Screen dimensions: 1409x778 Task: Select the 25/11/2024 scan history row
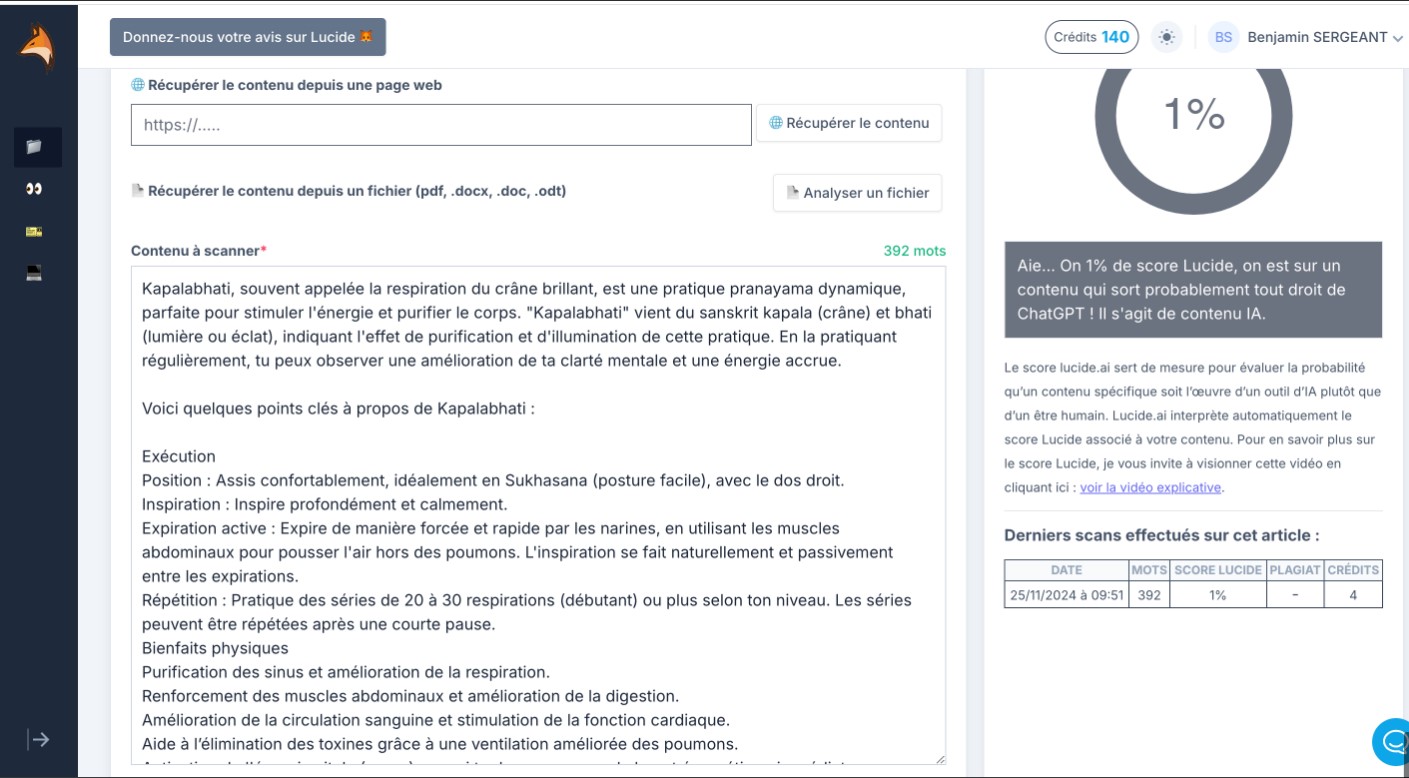[x=1192, y=595]
